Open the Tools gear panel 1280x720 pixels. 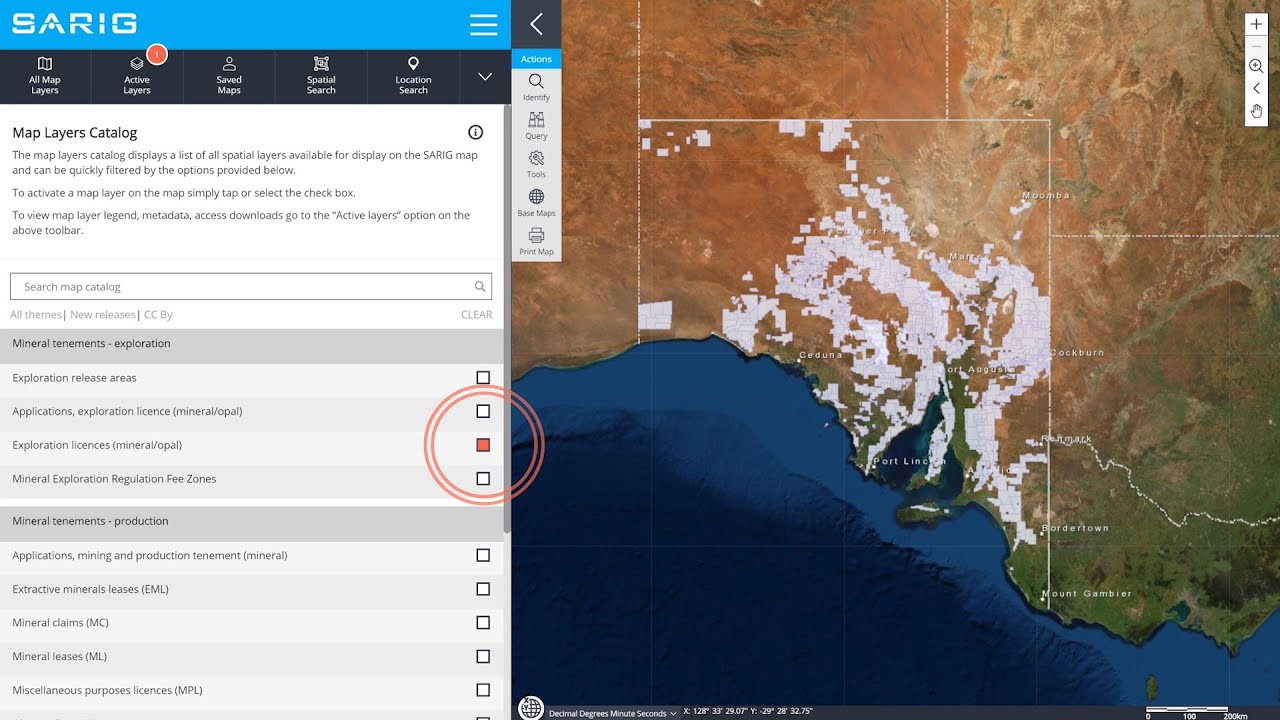click(x=536, y=164)
